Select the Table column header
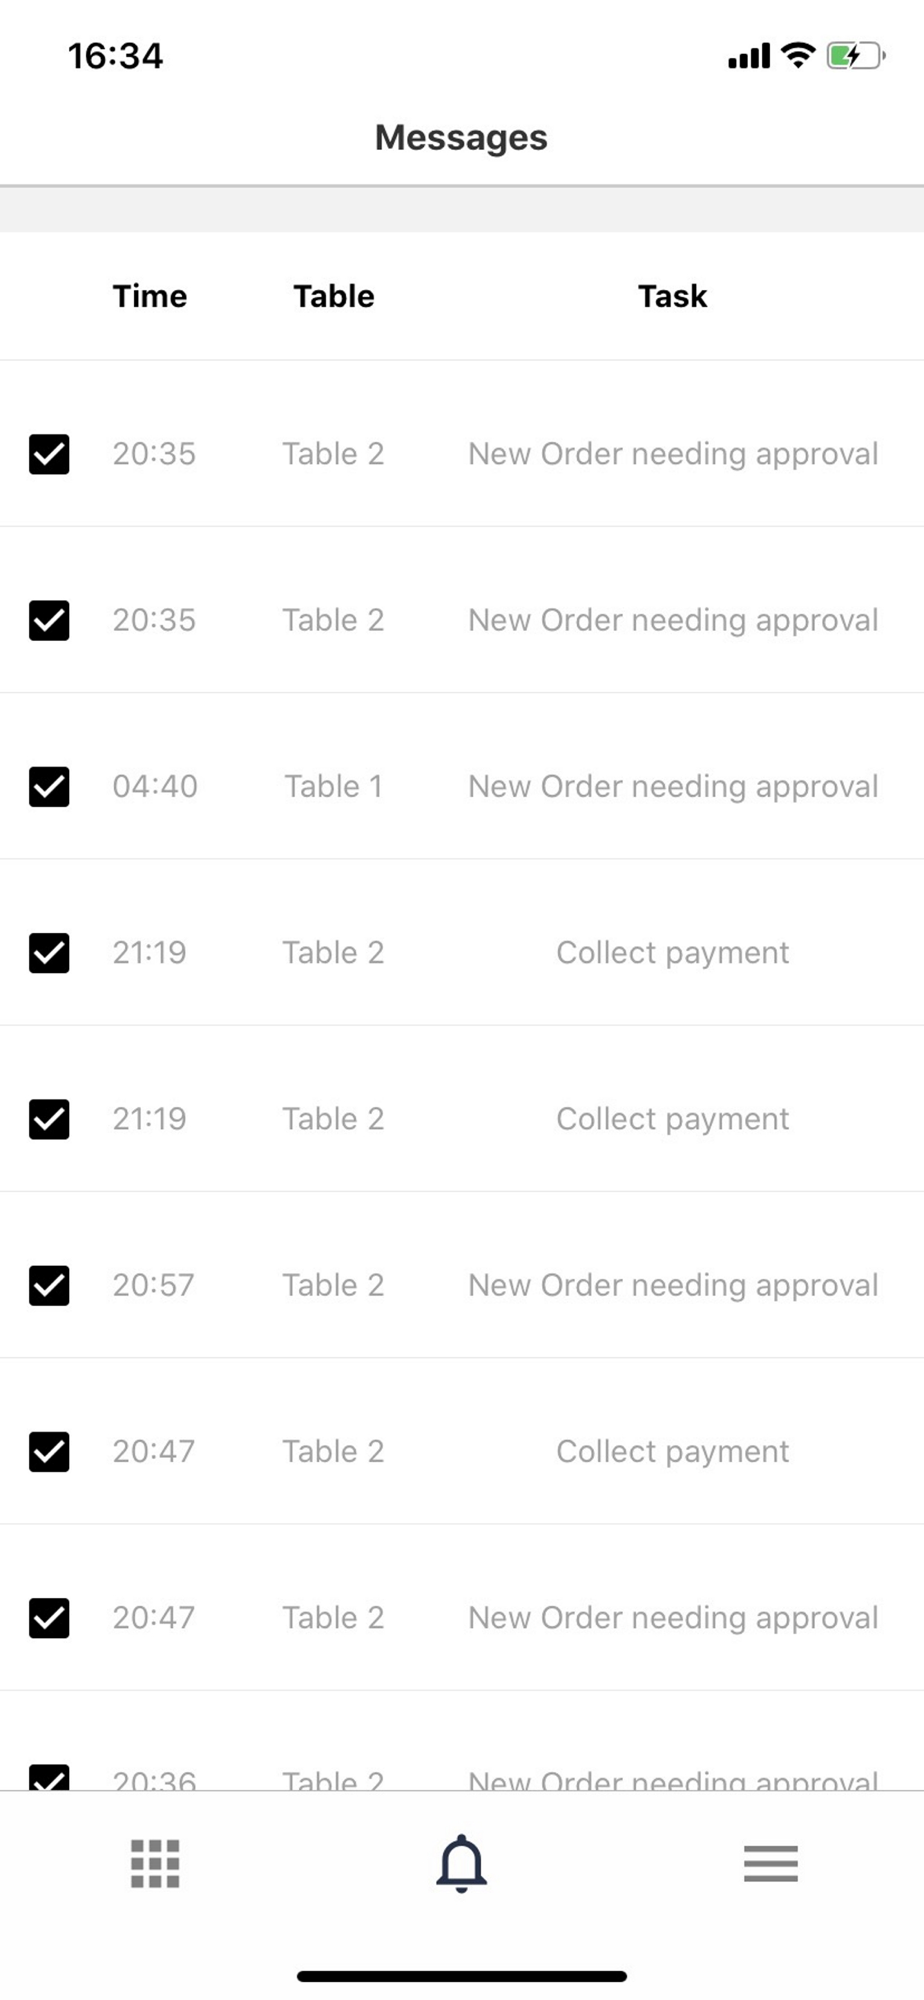 coord(334,296)
